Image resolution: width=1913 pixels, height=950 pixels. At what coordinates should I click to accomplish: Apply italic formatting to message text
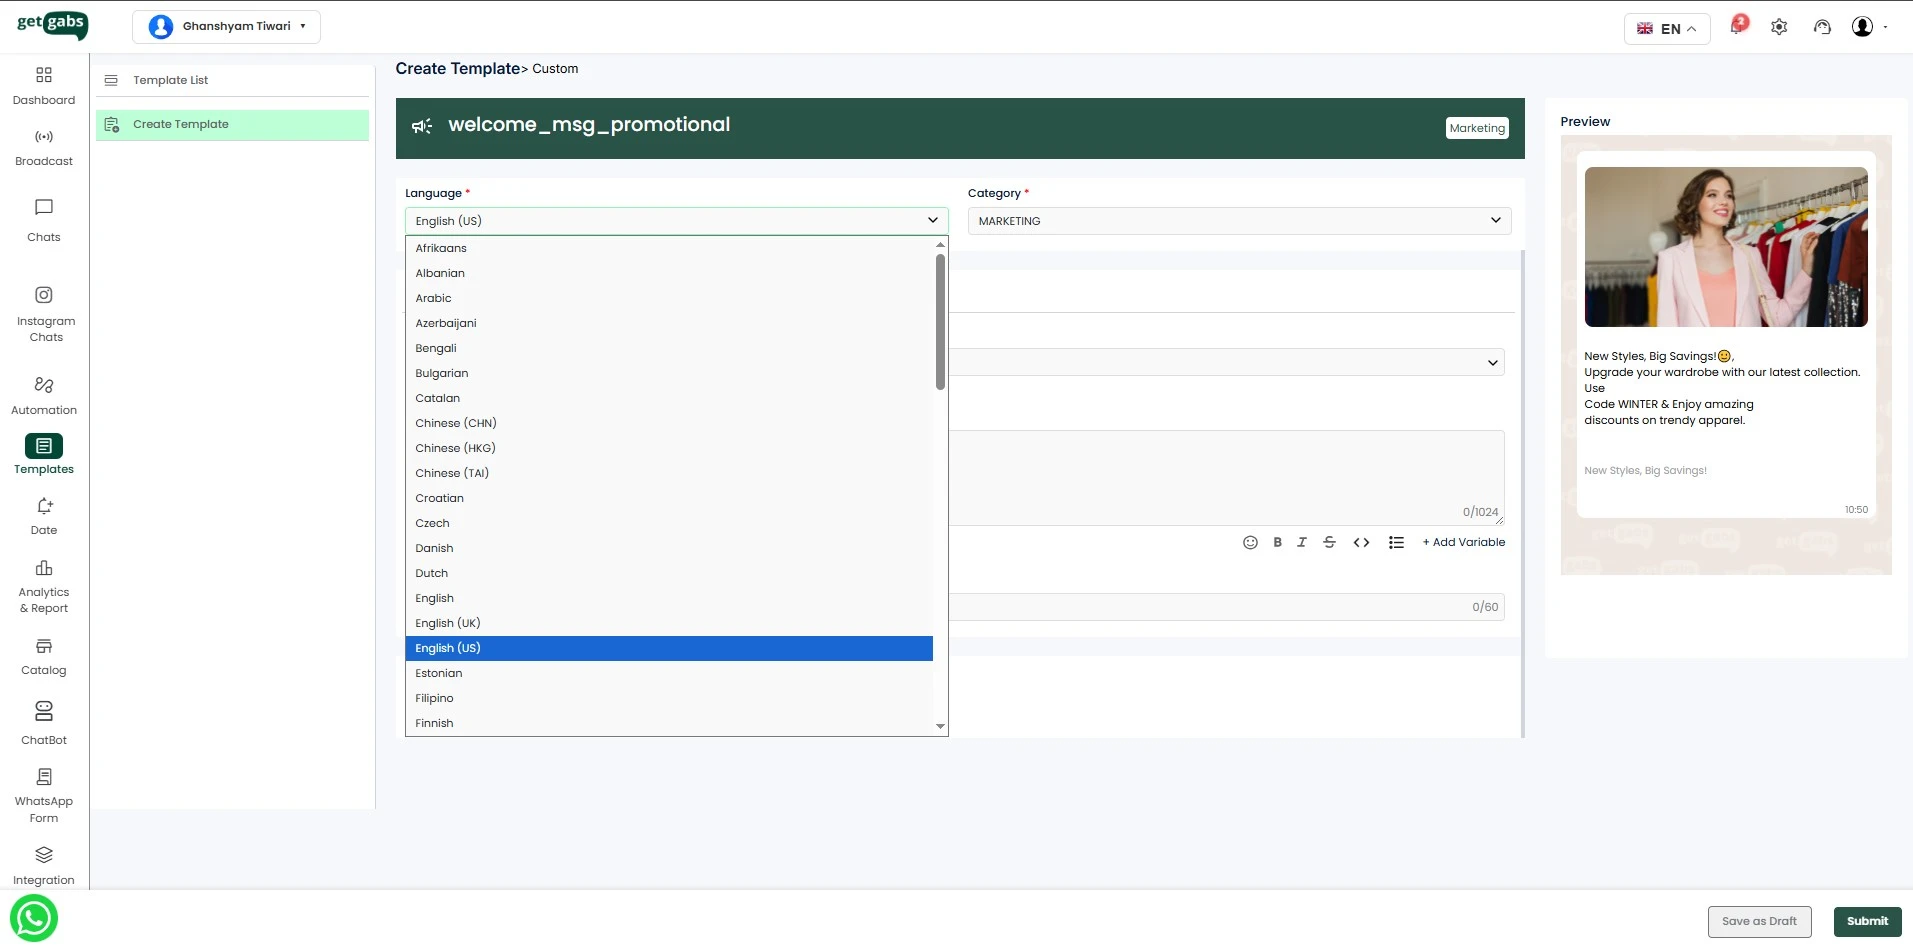1302,542
